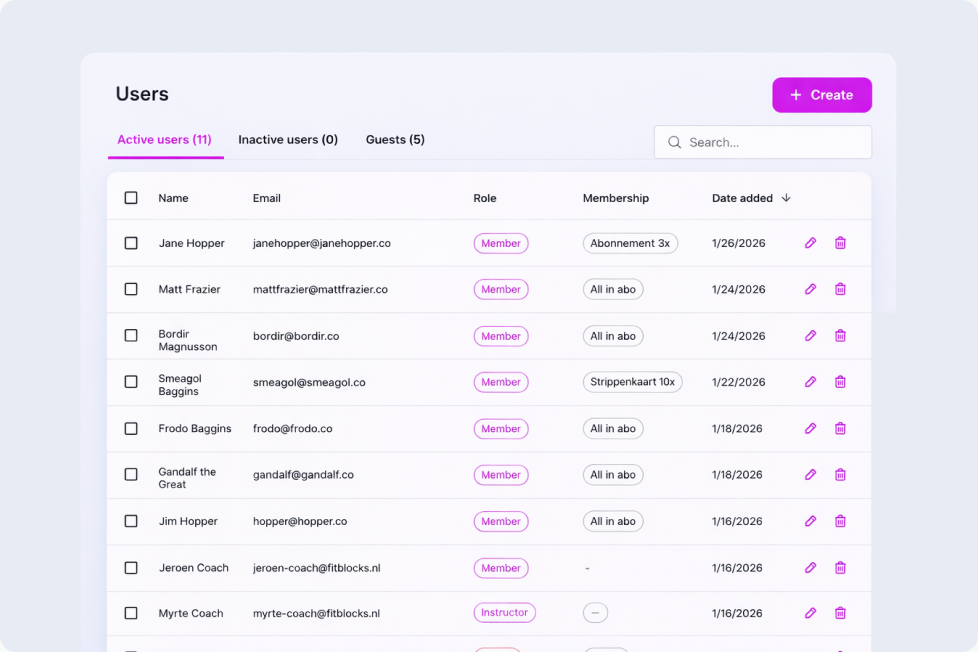Click frodo@frodo.co email
978x652 pixels.
(293, 429)
